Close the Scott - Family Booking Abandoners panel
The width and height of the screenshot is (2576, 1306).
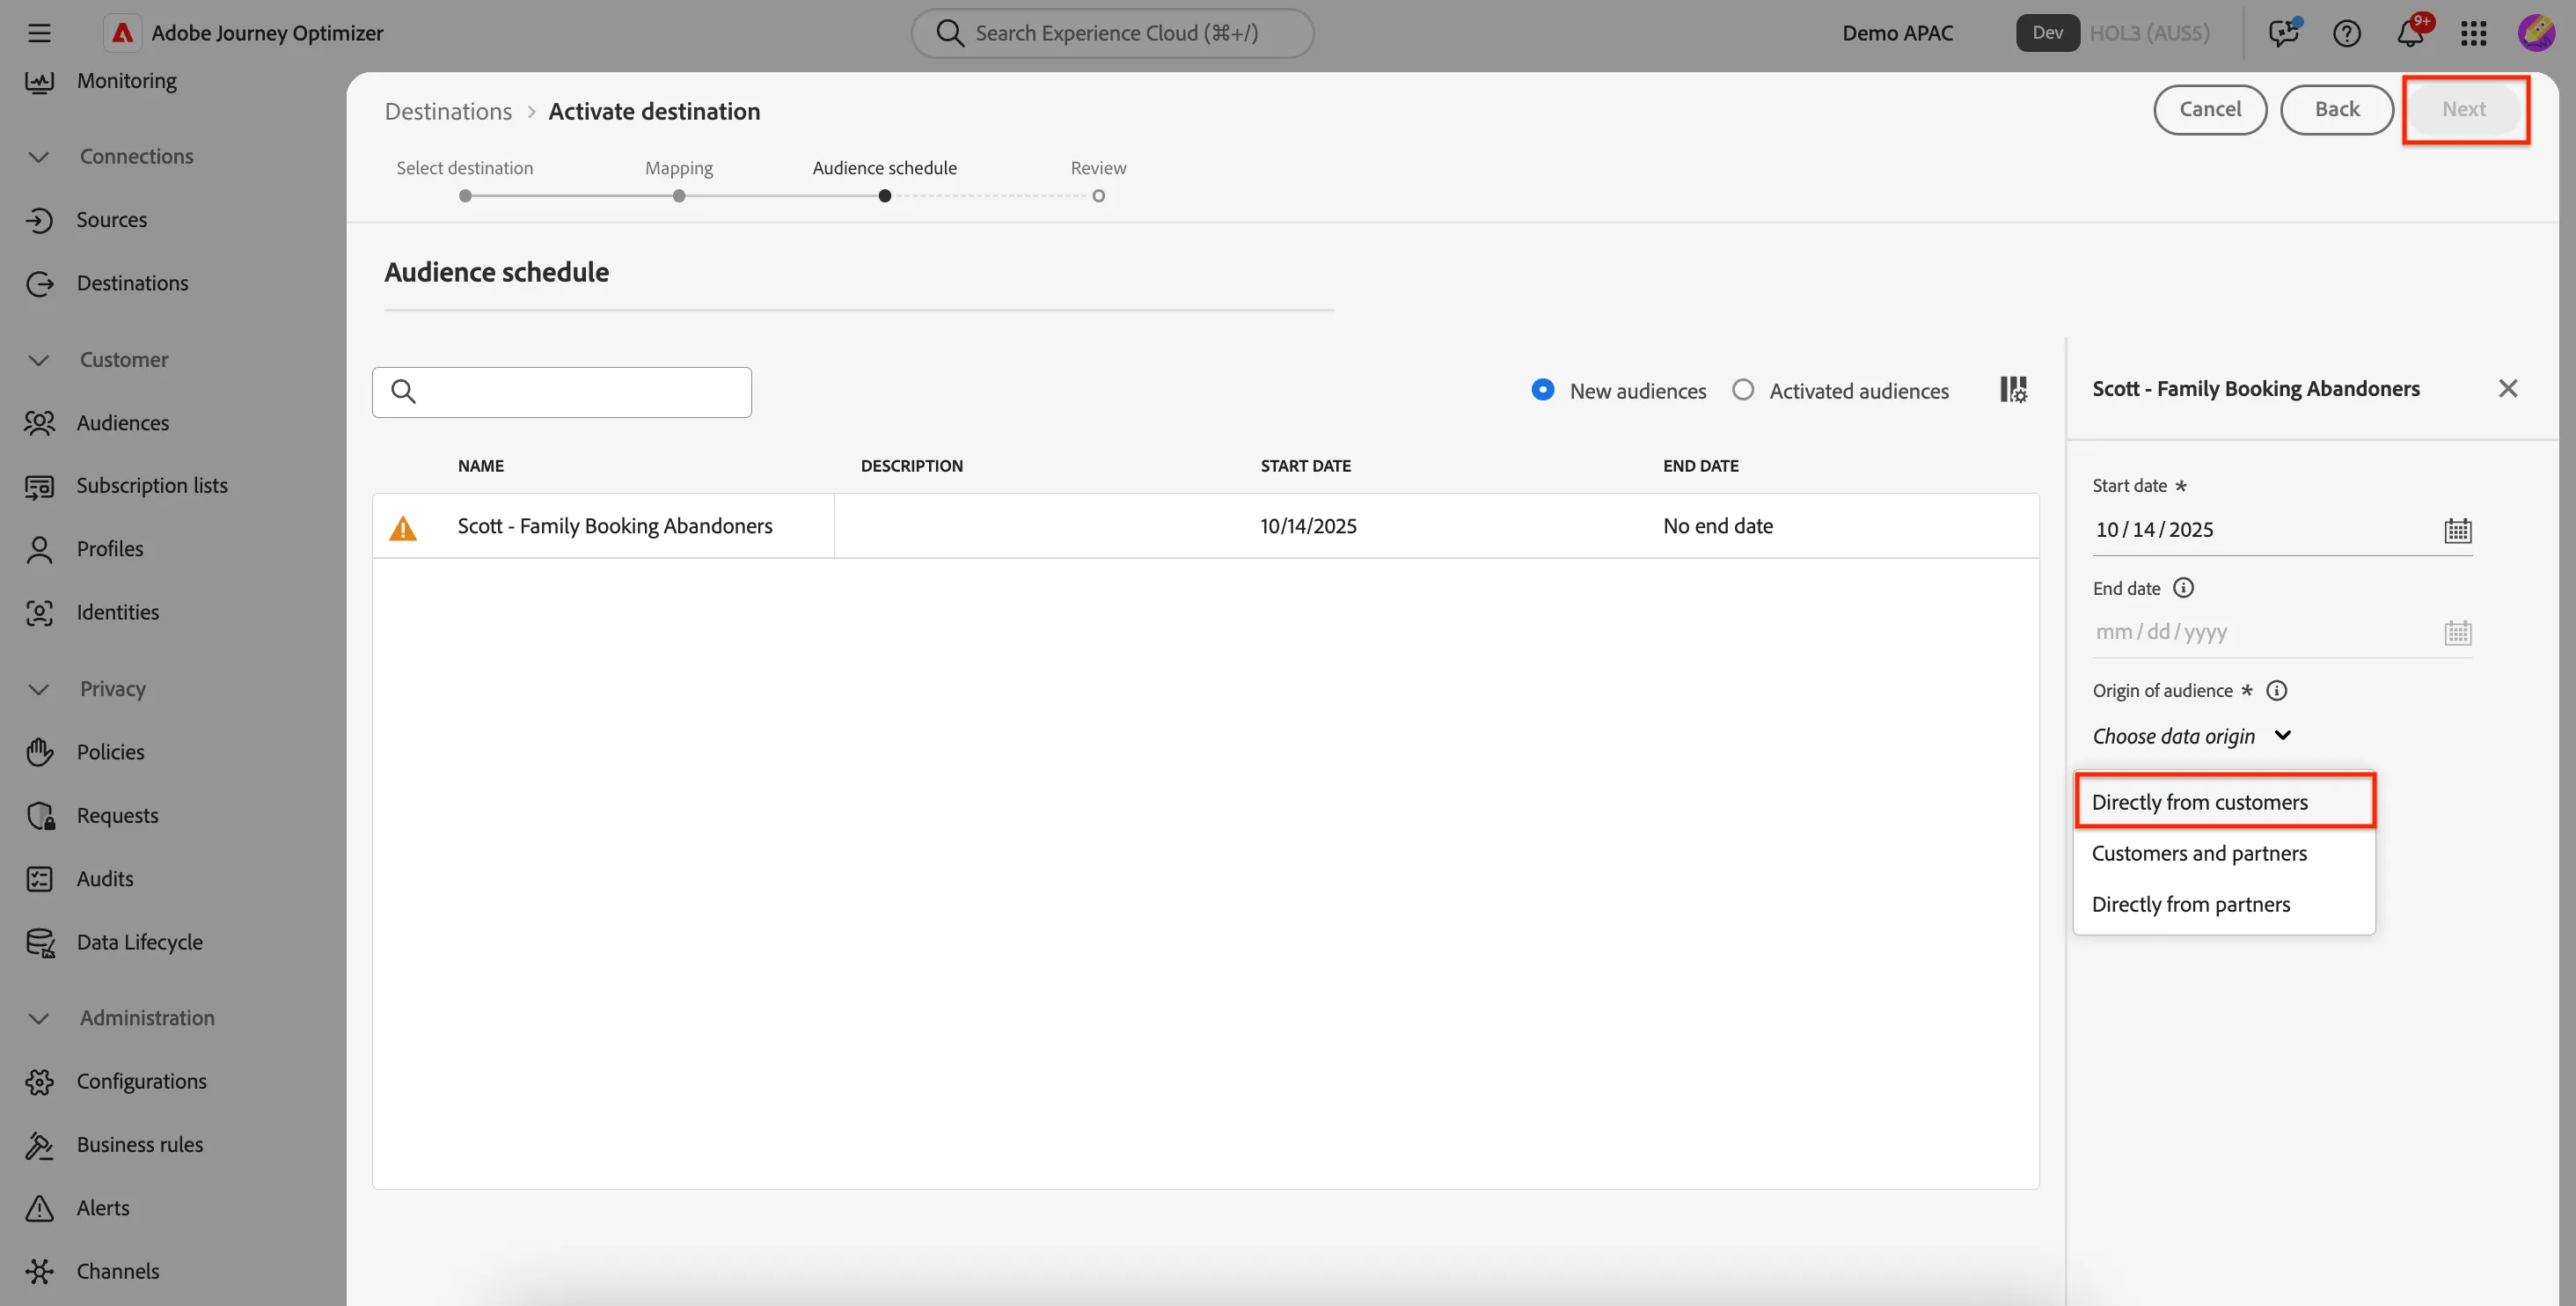(x=2507, y=388)
